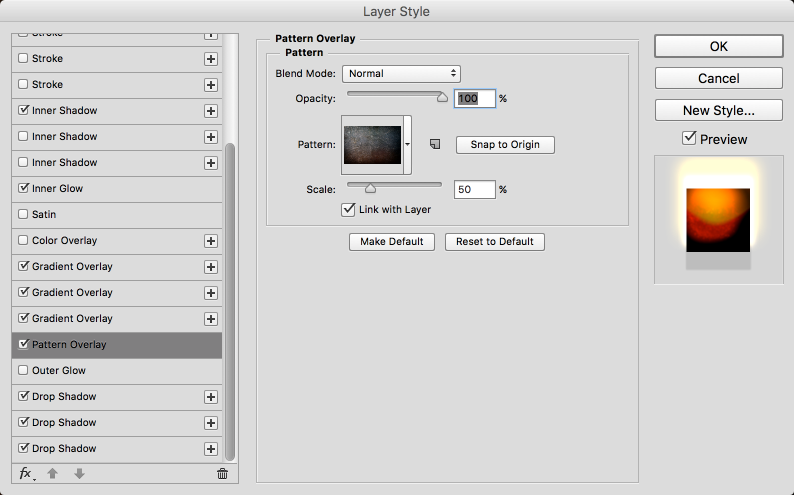Click the plus icon beside Color Overlay
The image size is (794, 495).
pos(211,241)
